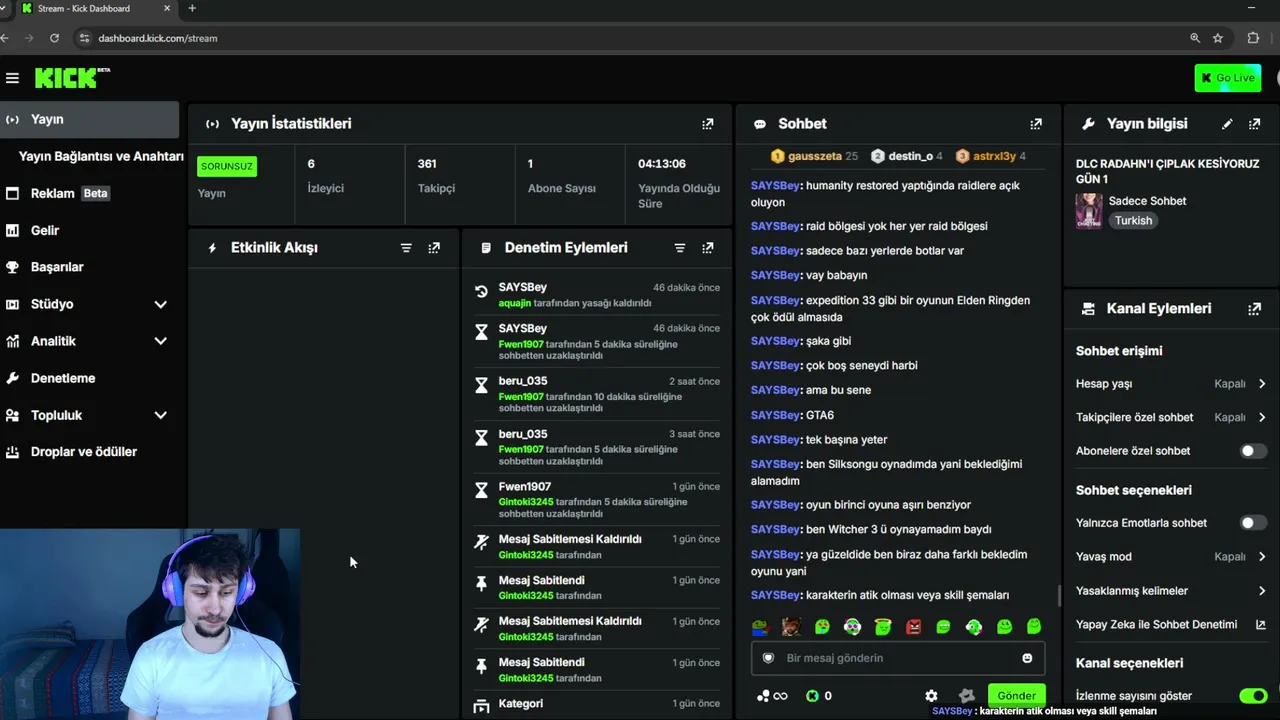Image resolution: width=1280 pixels, height=720 pixels.
Task: Reload the page in the browser
Action: [x=54, y=38]
